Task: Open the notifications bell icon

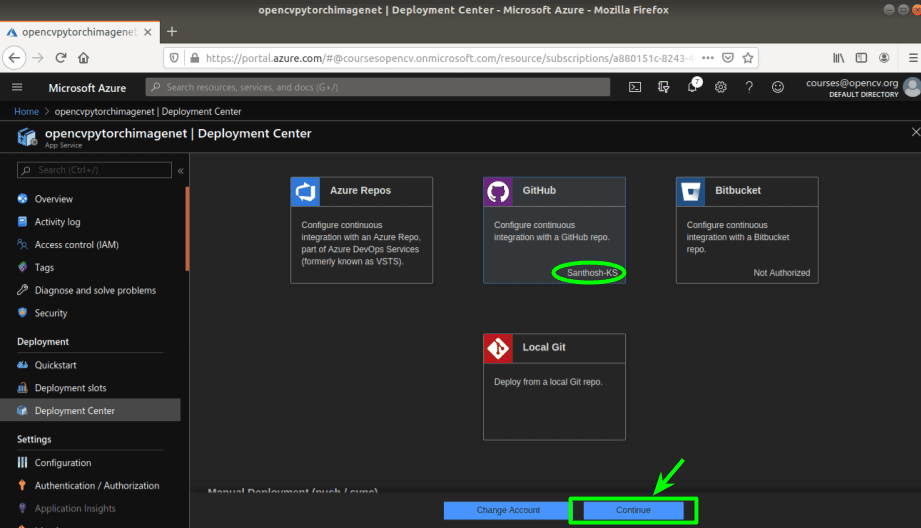Action: (x=693, y=86)
